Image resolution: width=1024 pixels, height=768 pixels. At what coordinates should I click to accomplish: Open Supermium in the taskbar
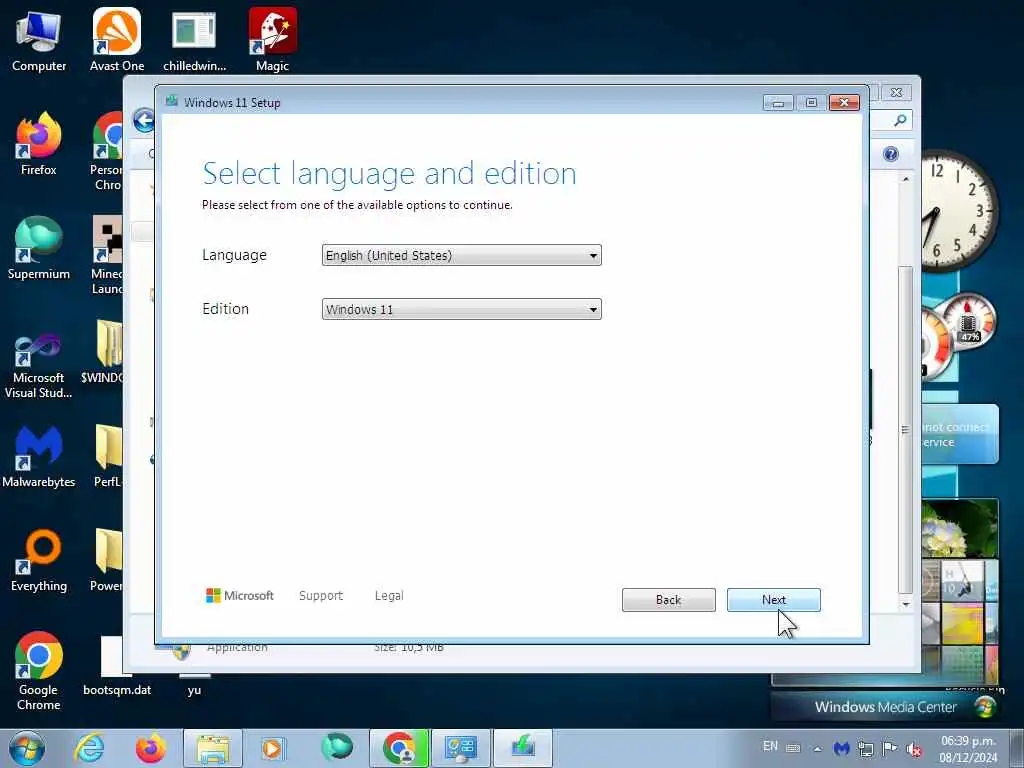click(337, 747)
